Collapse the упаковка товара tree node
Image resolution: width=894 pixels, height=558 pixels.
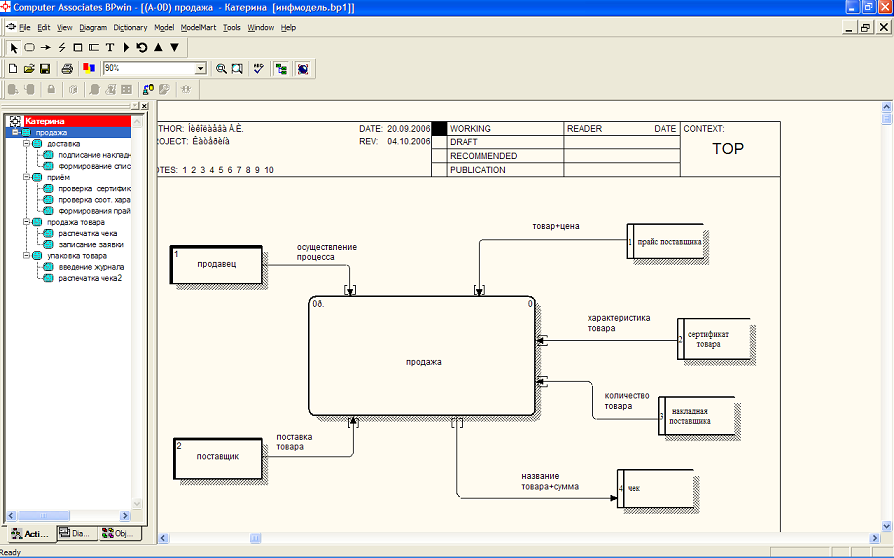26,256
